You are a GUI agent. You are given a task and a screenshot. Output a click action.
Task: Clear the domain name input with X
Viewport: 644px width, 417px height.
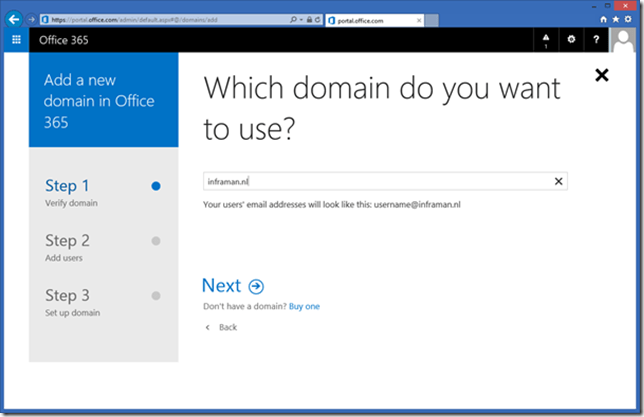click(x=558, y=181)
